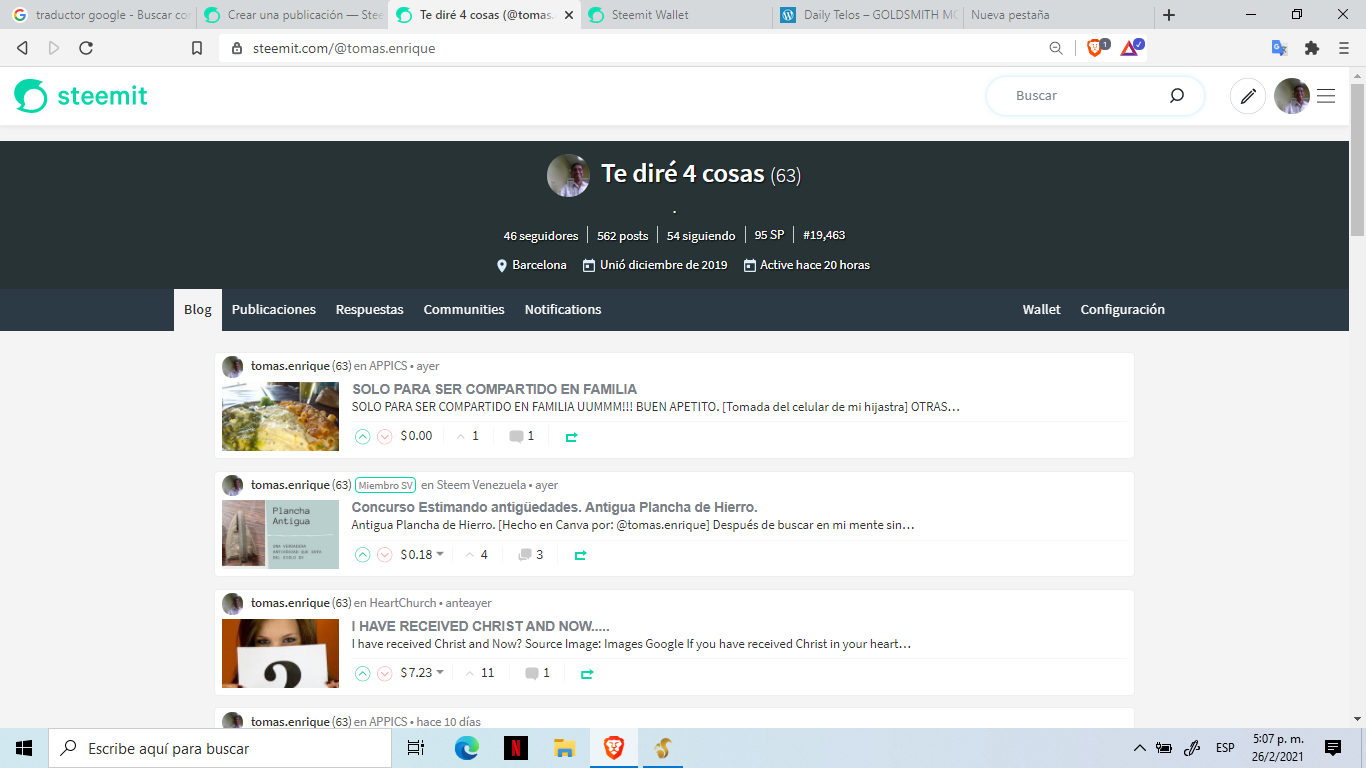Downvote the SOLO PARA SER COMPARTIDO post

point(384,436)
